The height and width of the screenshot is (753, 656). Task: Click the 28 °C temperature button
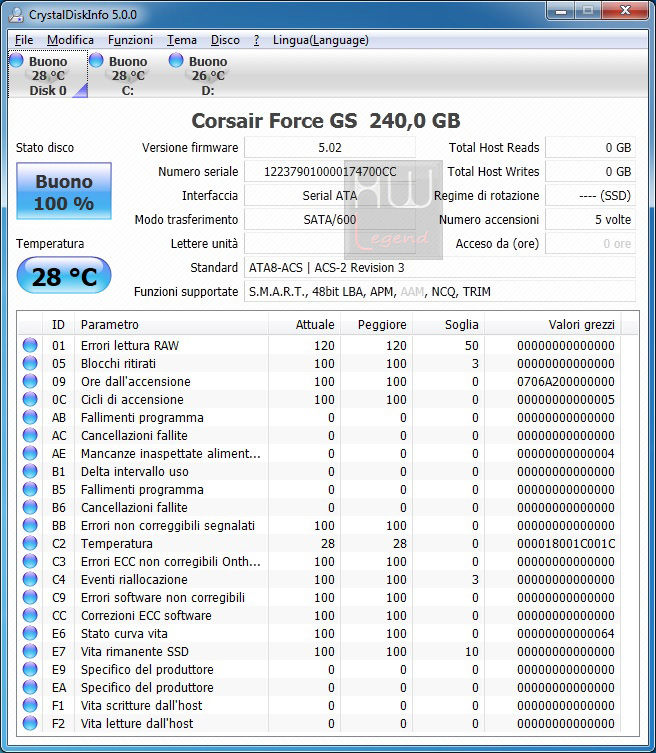pyautogui.click(x=64, y=275)
